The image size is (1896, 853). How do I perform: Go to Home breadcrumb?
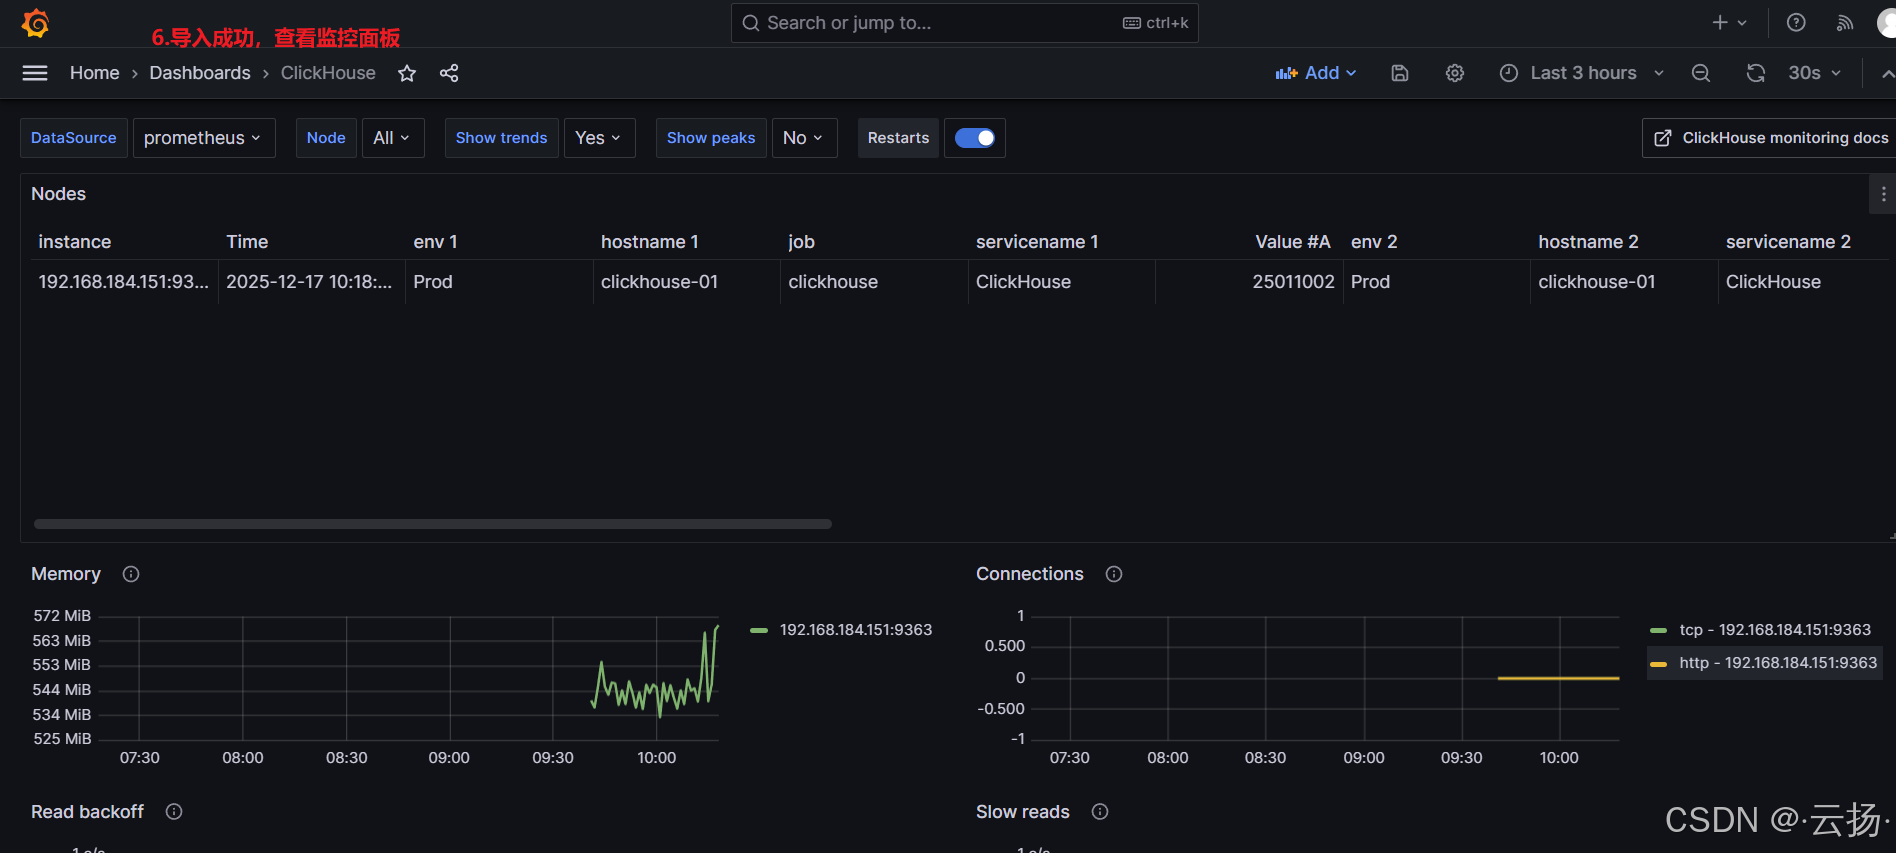[94, 73]
